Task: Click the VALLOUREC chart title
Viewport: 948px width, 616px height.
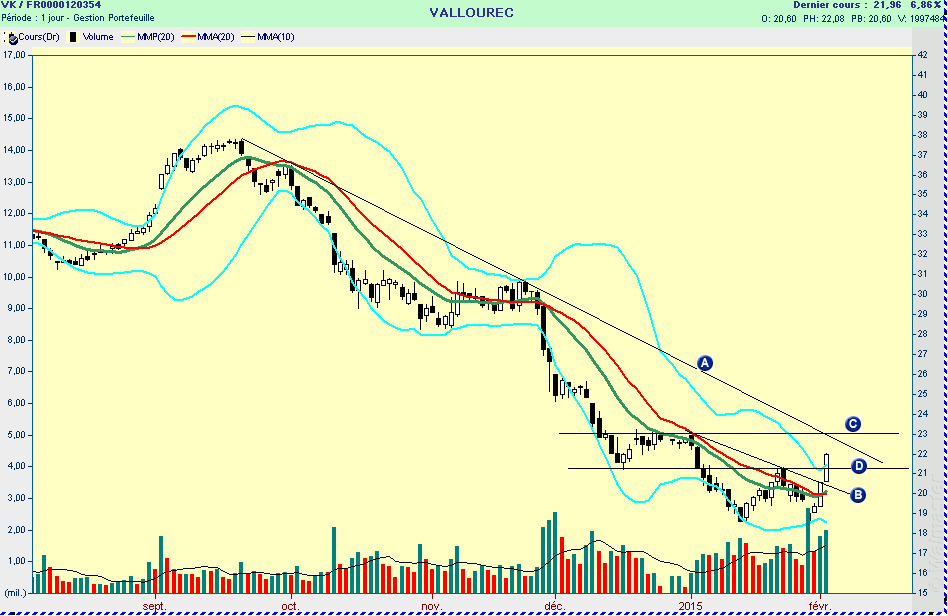Action: pos(472,13)
